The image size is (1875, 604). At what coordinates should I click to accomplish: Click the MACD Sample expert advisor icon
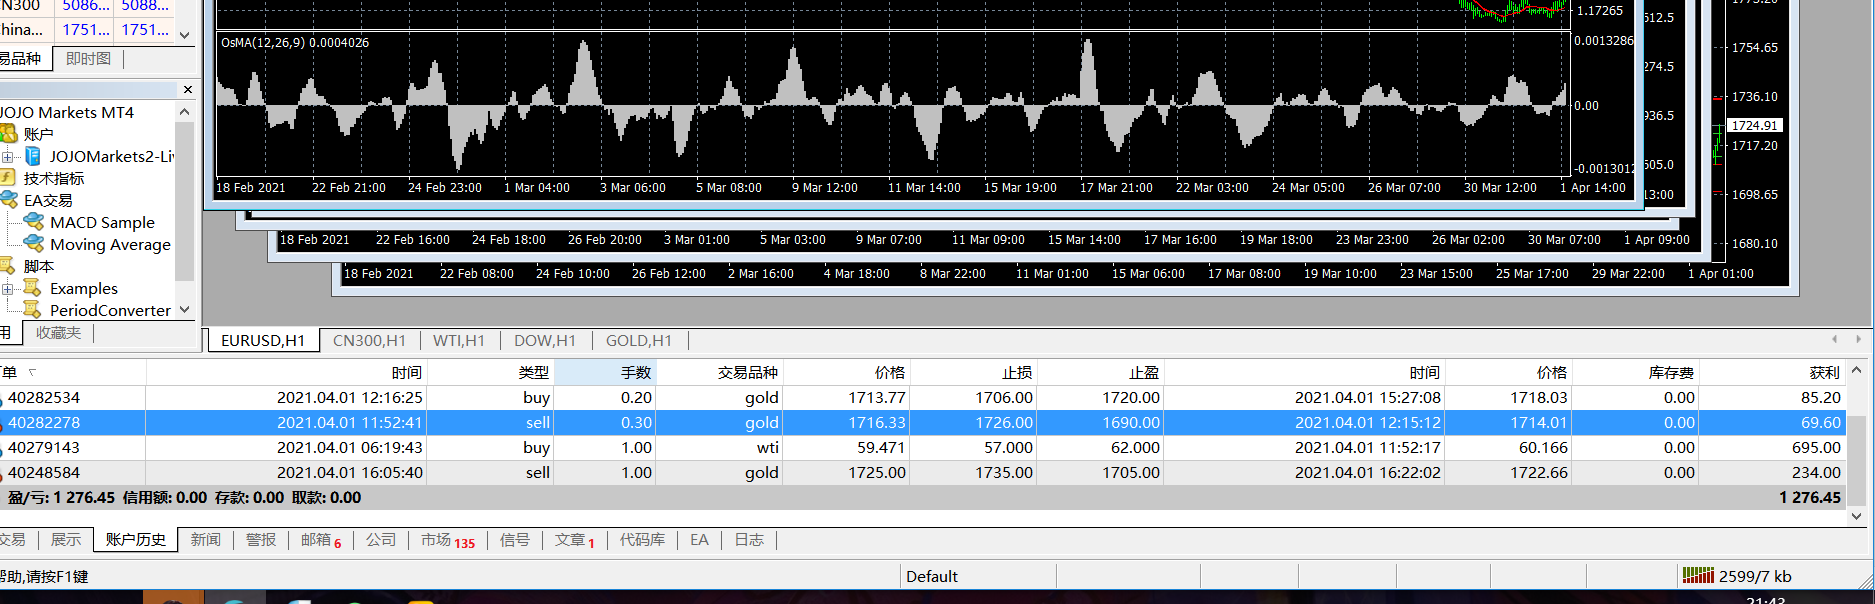[x=33, y=222]
